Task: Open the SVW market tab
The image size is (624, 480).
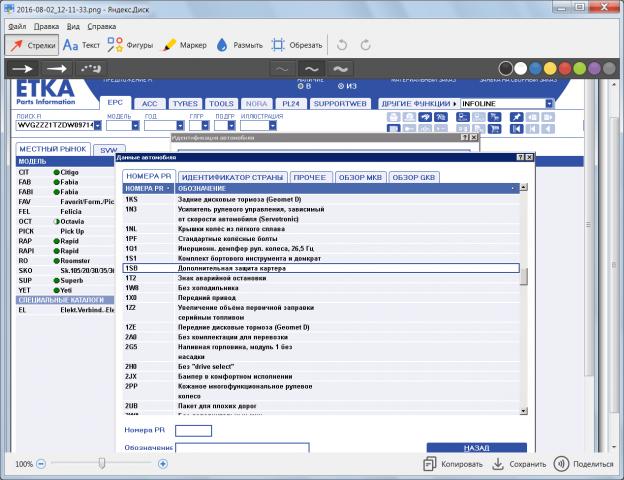Action: pyautogui.click(x=109, y=150)
